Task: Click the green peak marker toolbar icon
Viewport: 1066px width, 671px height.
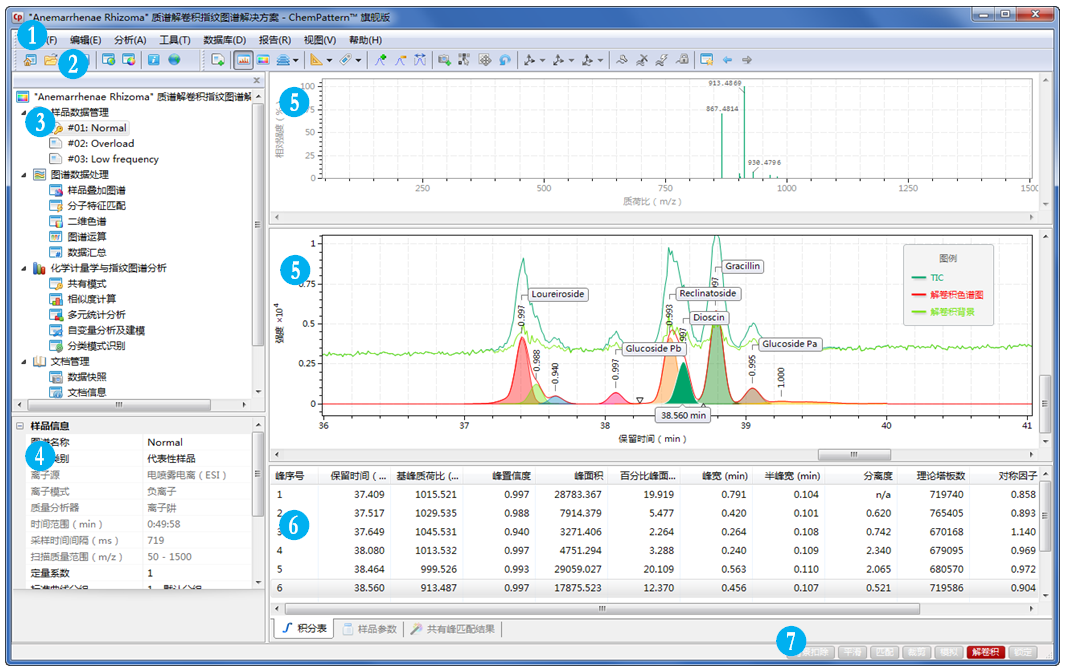Action: coord(380,60)
